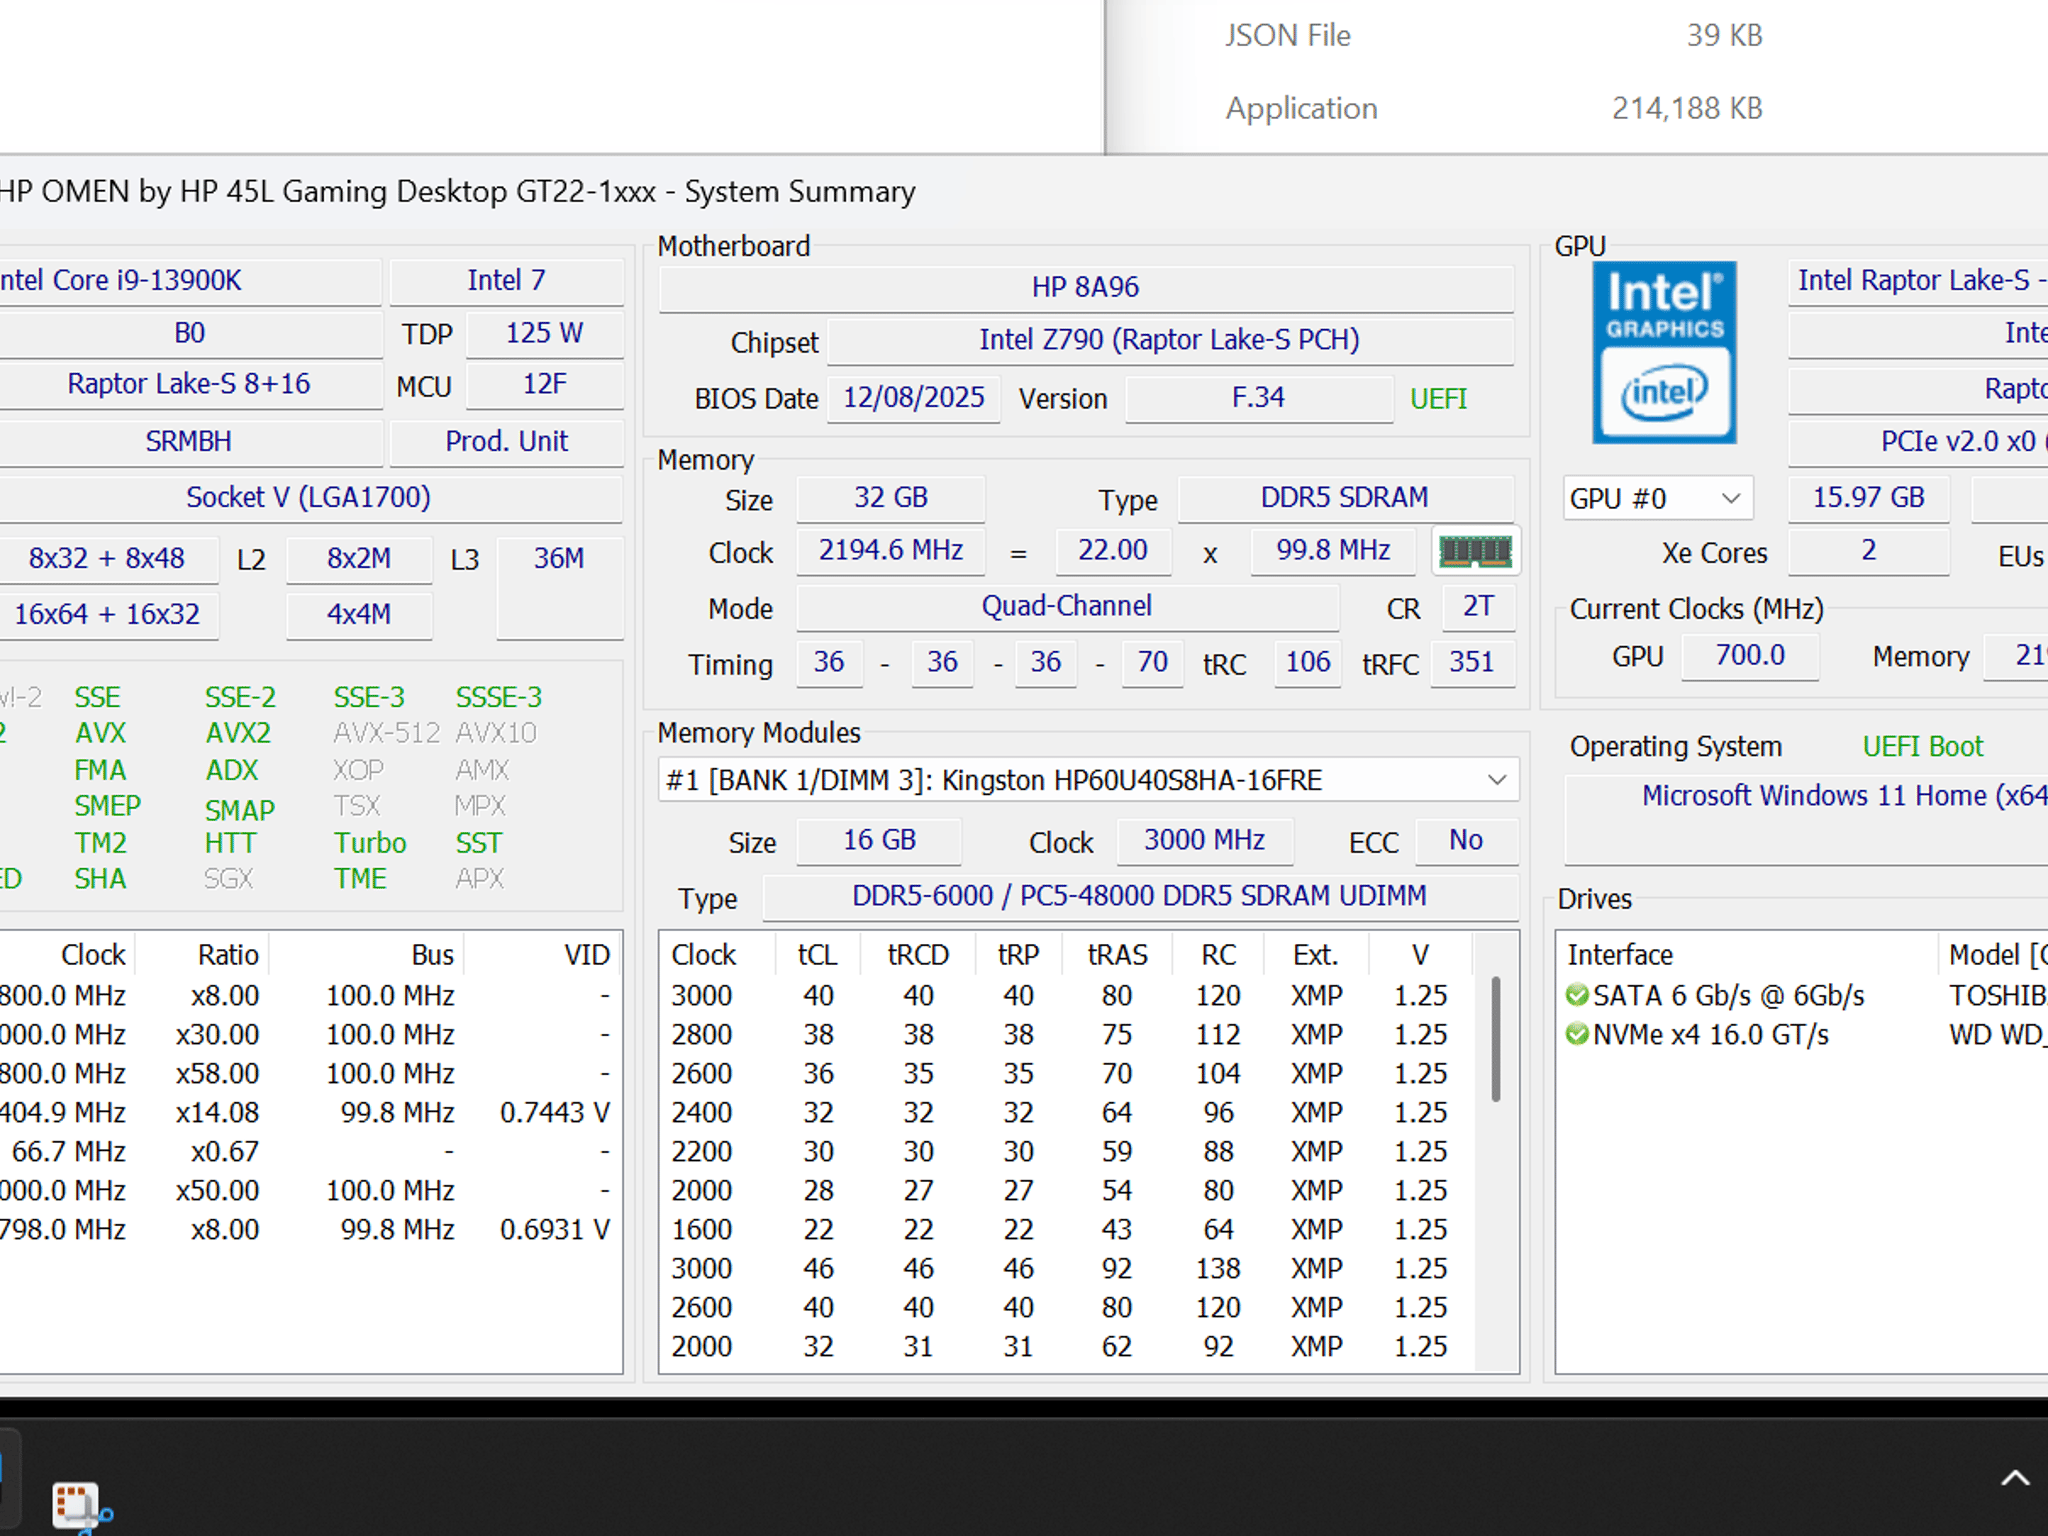Screen dimensions: 2048x1536
Task: Click the Intel Raptor Lake-S GPU name field
Action: [x=1918, y=281]
